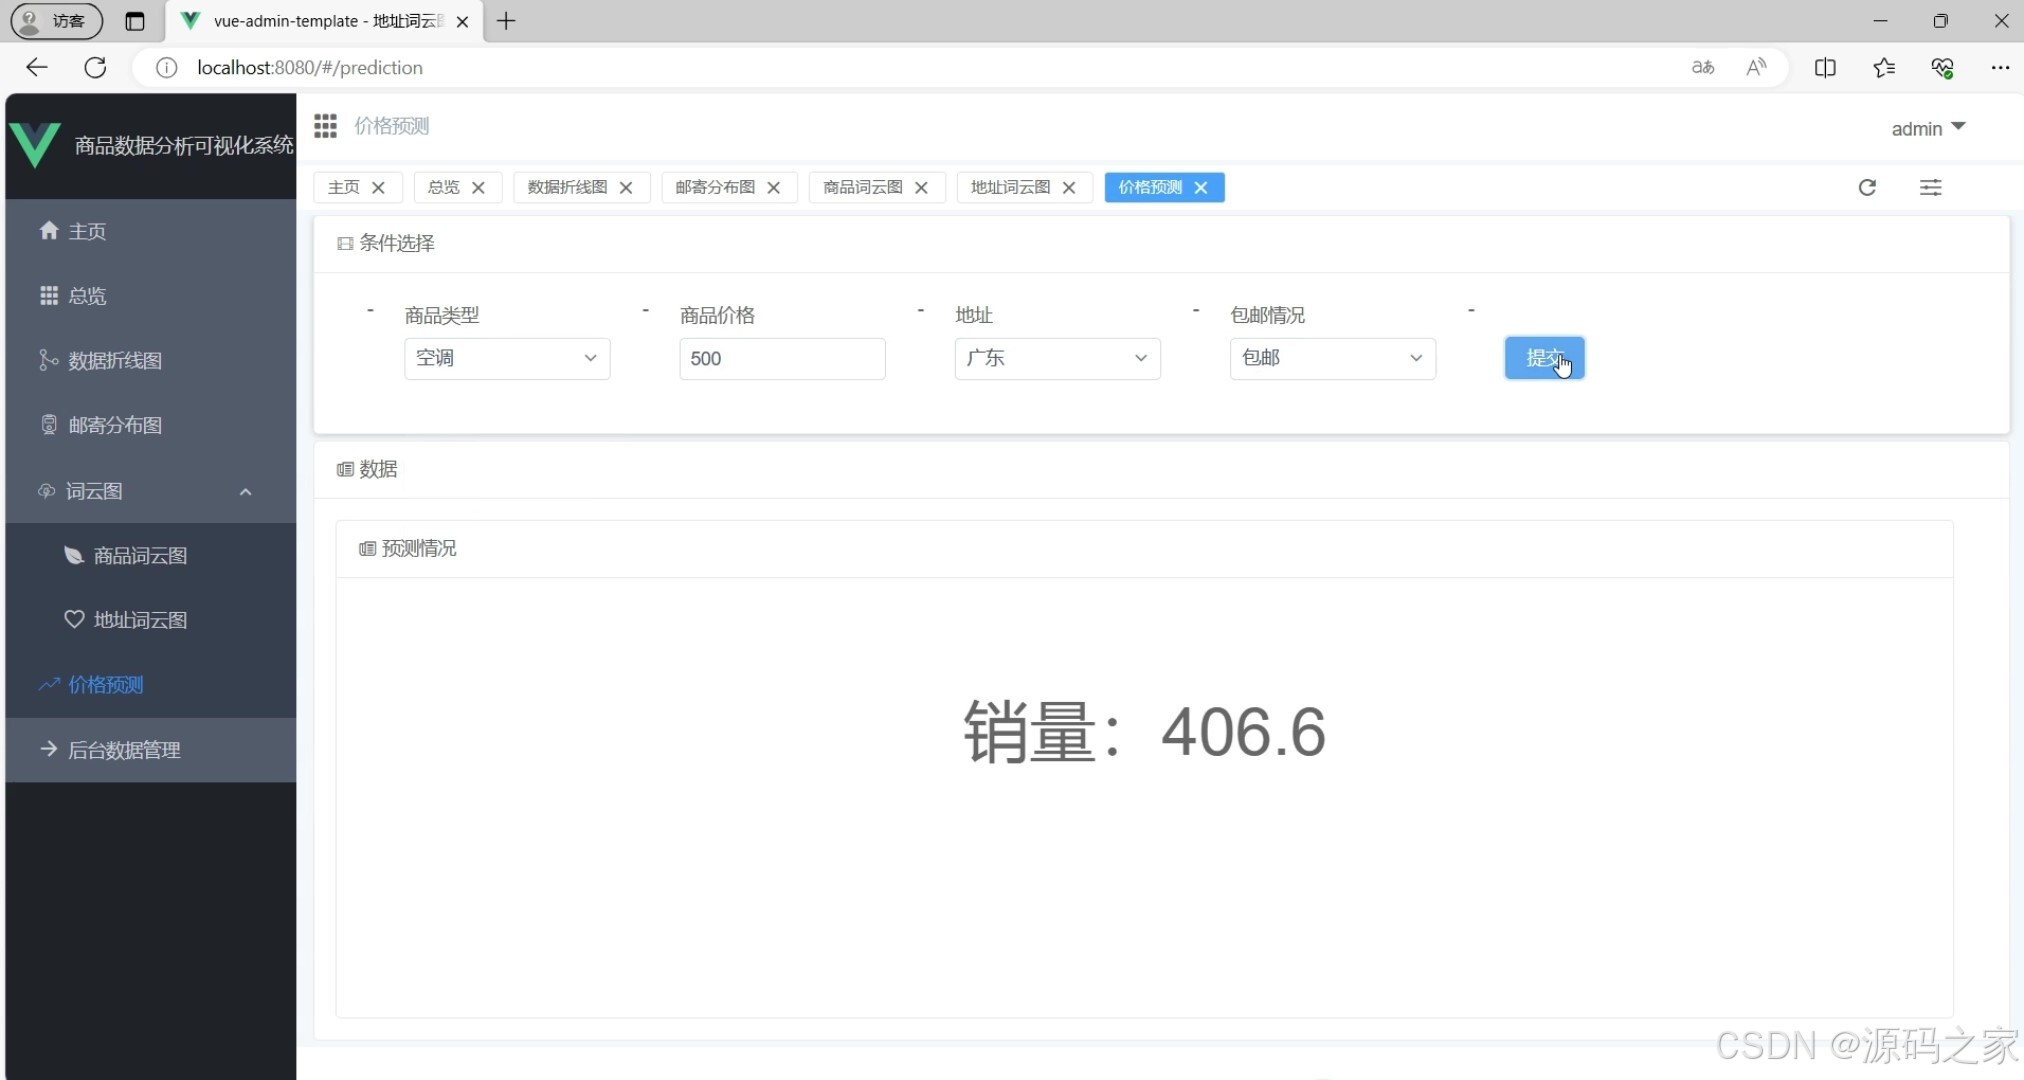
Task: Click the 数据折线图 line chart icon
Action: point(48,360)
